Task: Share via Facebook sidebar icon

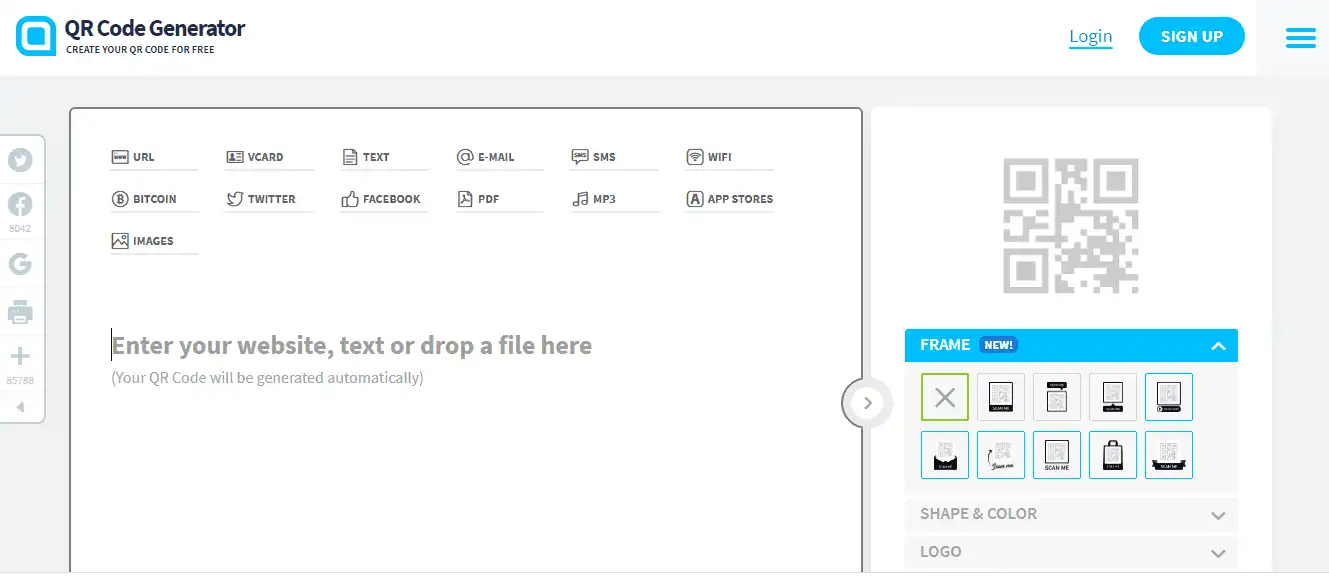Action: coord(20,205)
